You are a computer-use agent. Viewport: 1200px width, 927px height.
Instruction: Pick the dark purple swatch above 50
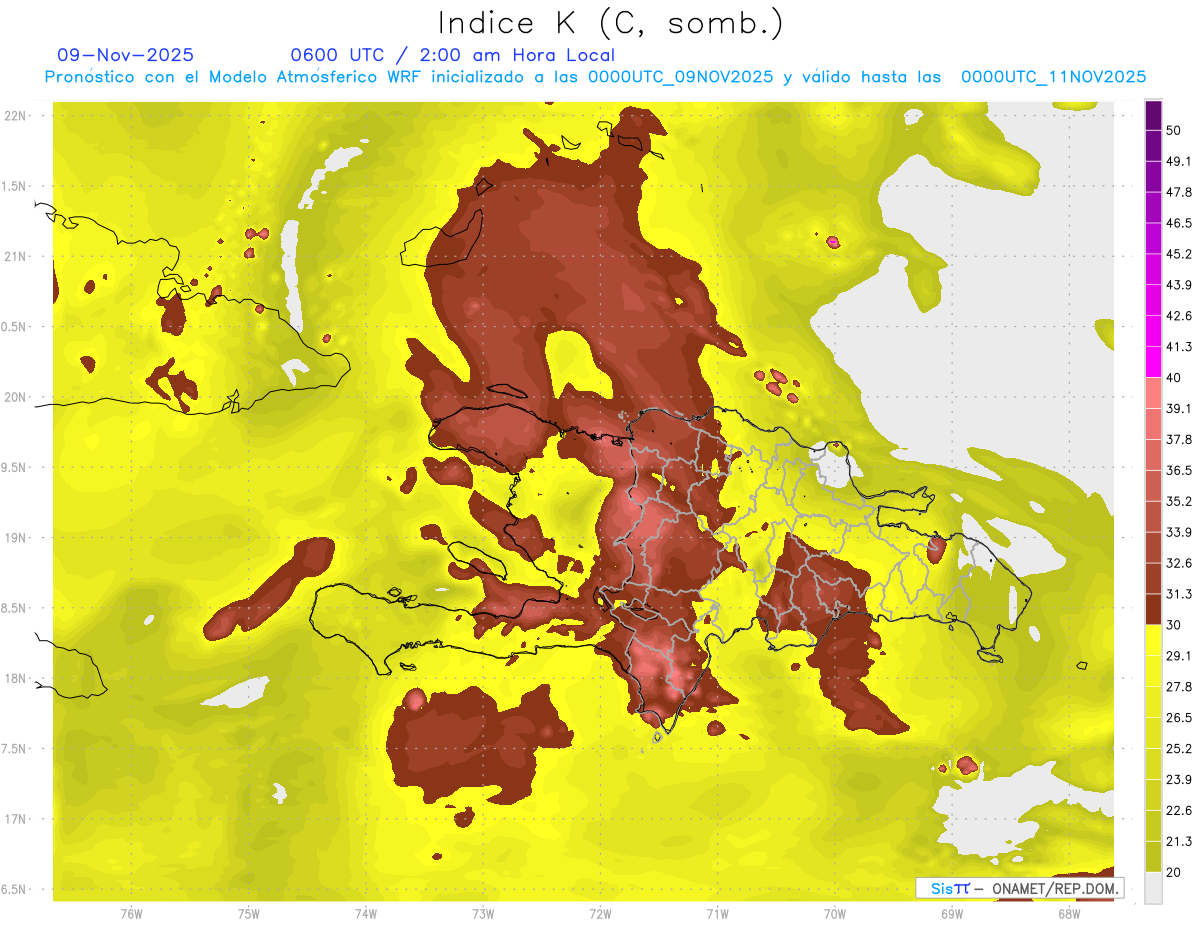tap(1153, 116)
